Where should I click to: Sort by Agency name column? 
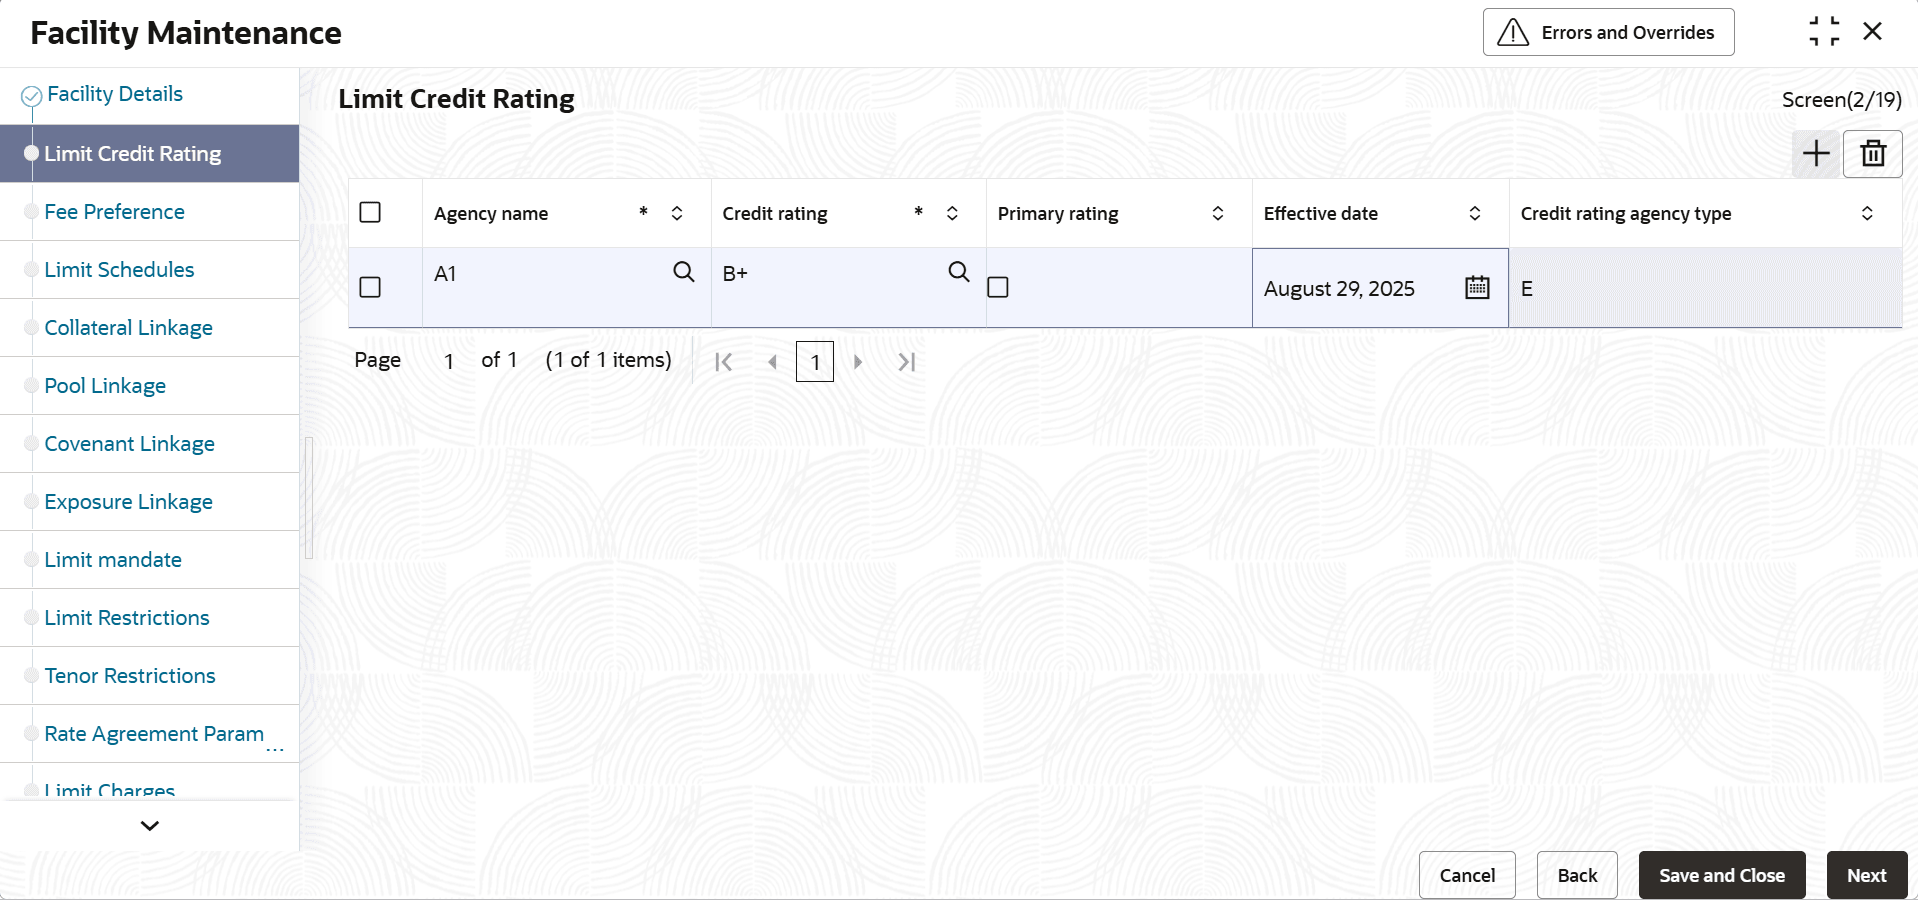tap(677, 214)
